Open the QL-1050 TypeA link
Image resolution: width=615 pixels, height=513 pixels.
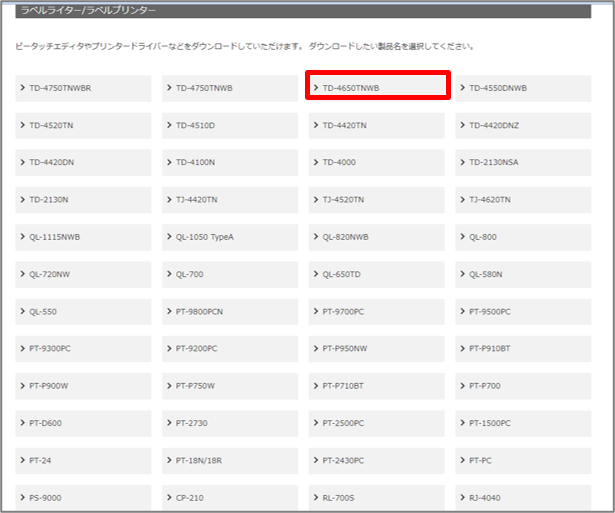[230, 237]
